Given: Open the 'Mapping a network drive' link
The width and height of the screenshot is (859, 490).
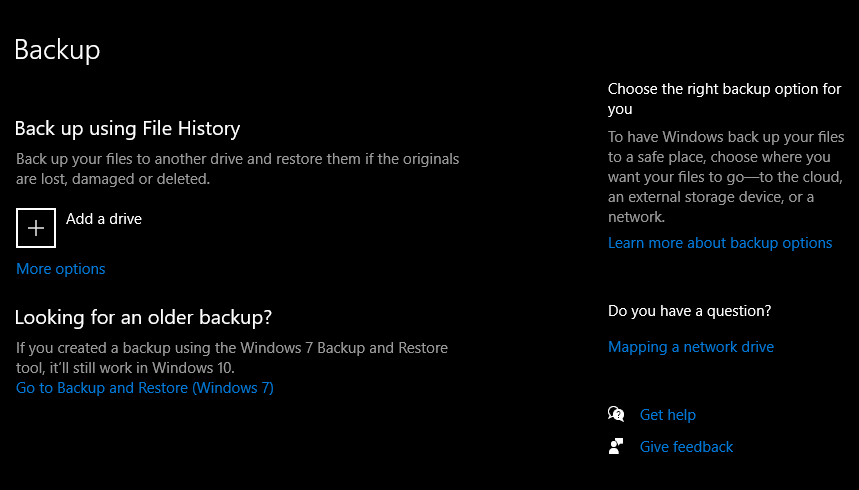Looking at the screenshot, I should point(691,347).
